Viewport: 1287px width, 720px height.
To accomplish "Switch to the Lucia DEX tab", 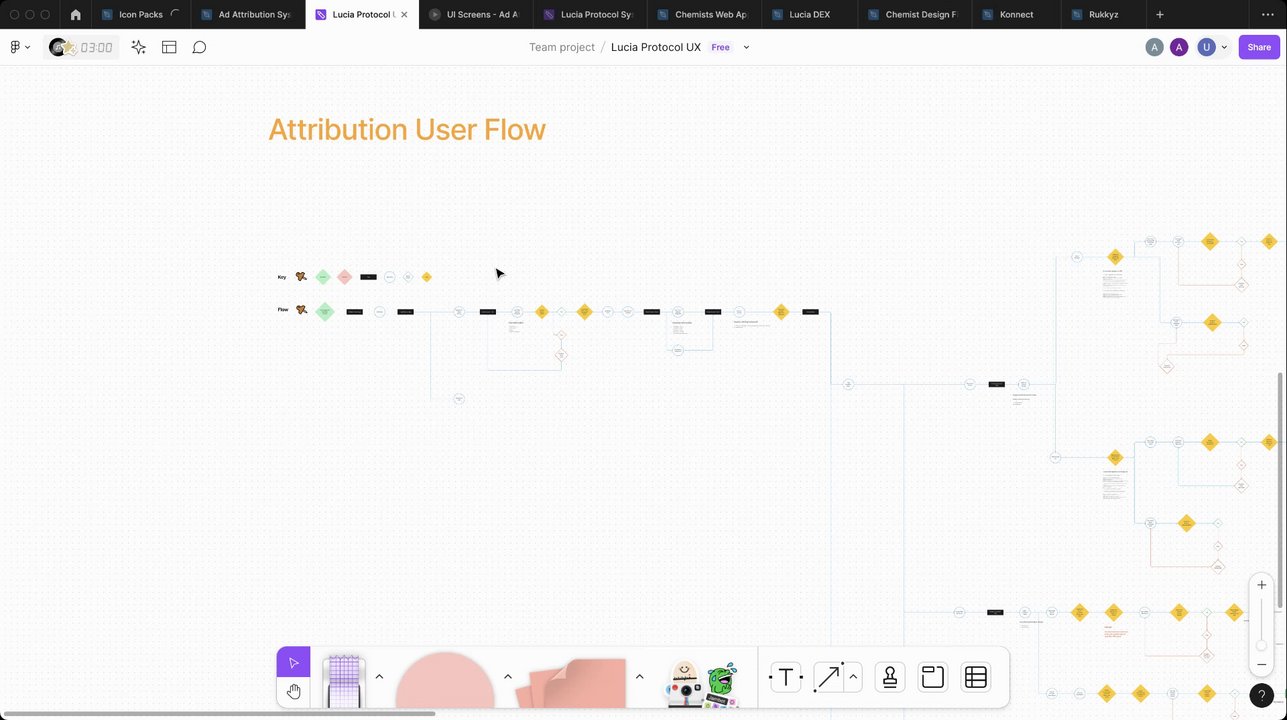I will tap(809, 15).
